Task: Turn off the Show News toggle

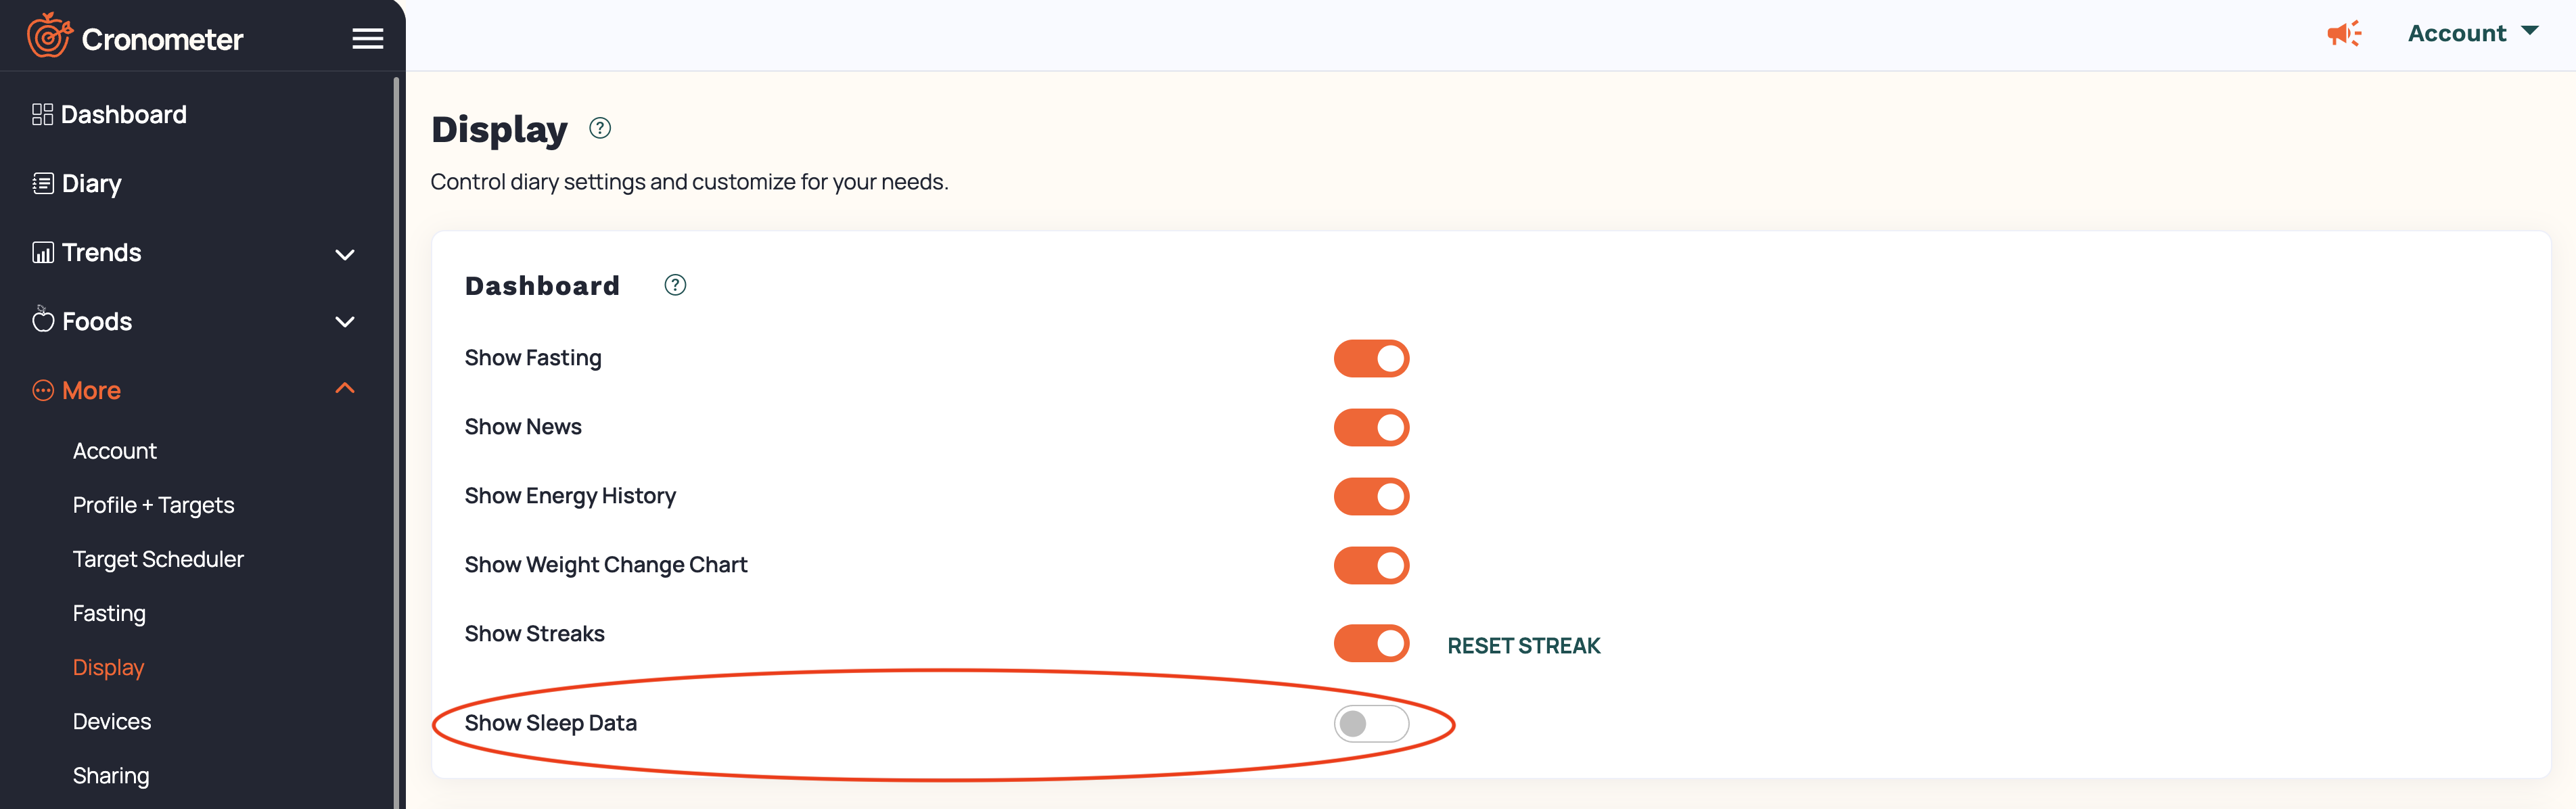Action: click(x=1371, y=427)
